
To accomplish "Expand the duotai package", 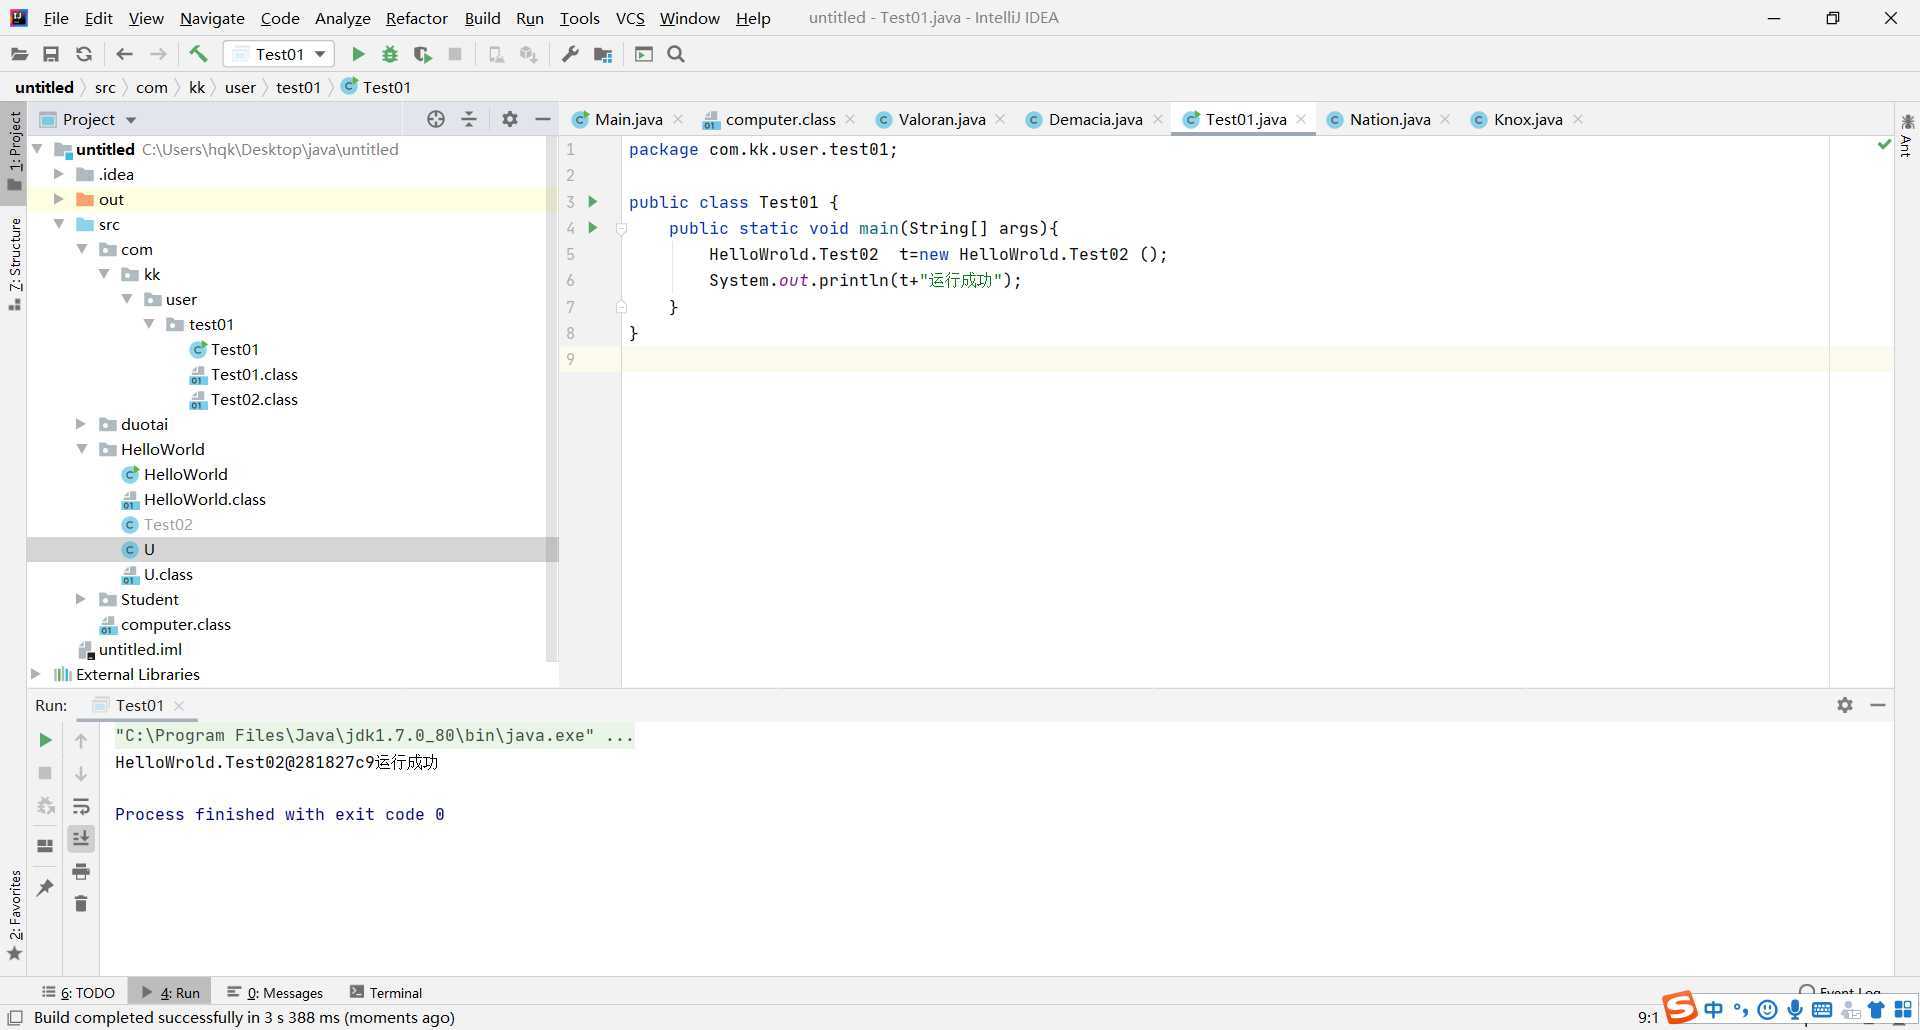I will pos(81,424).
